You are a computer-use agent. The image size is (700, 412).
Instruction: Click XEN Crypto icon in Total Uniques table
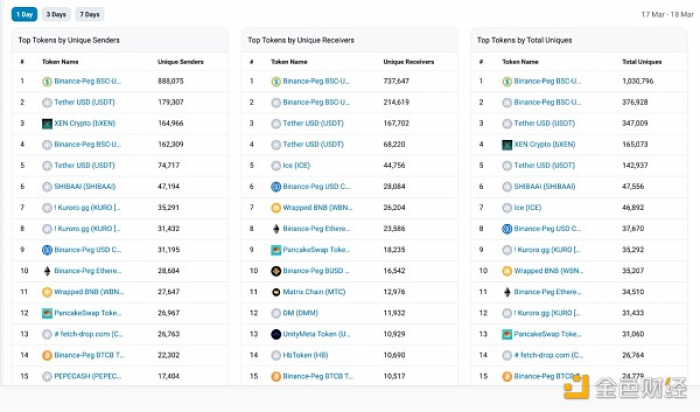click(507, 145)
